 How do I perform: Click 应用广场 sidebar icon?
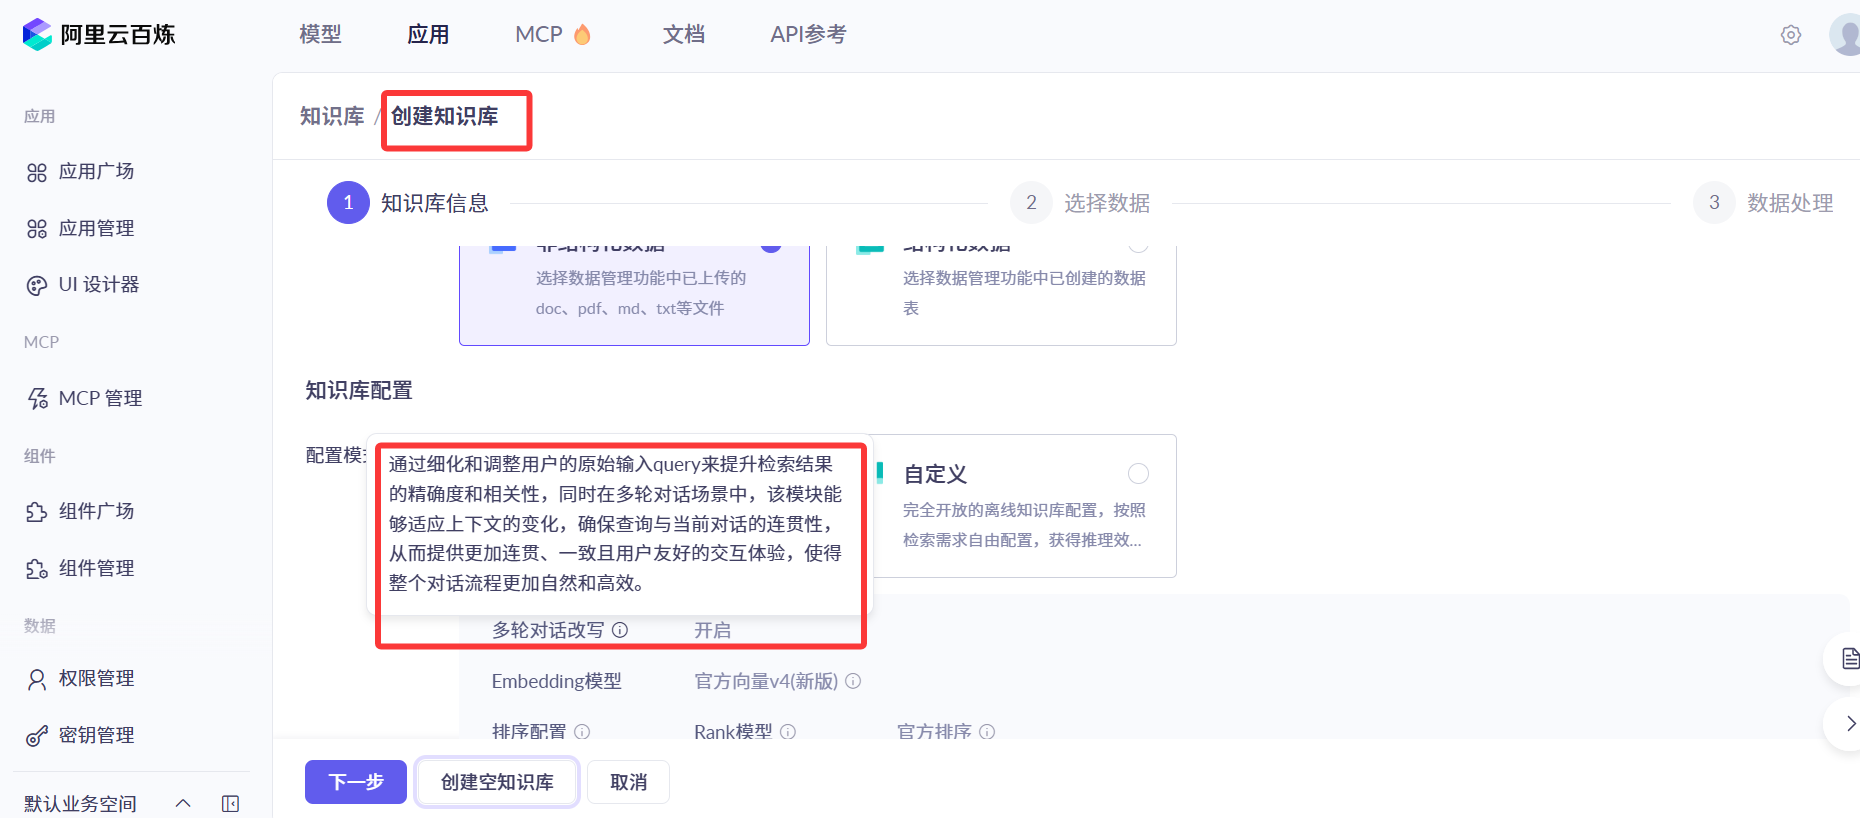point(37,173)
